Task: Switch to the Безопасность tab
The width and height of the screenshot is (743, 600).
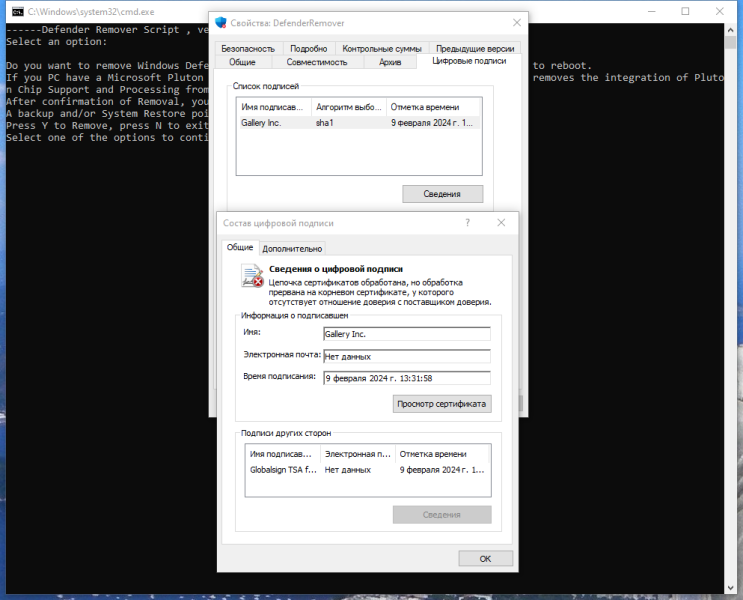Action: [248, 48]
